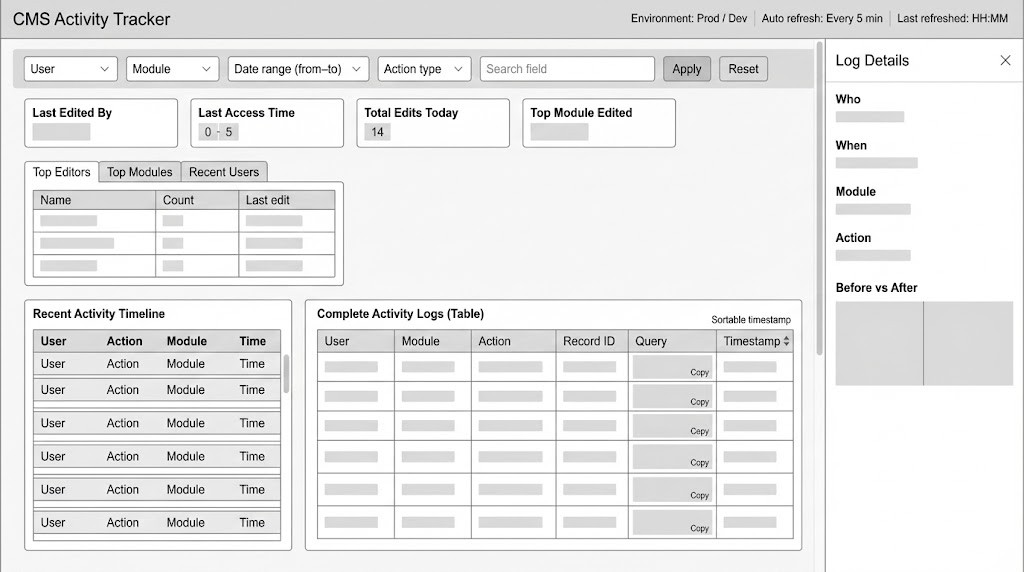Reset all filters
Screen dimensions: 1024x572
pos(744,69)
